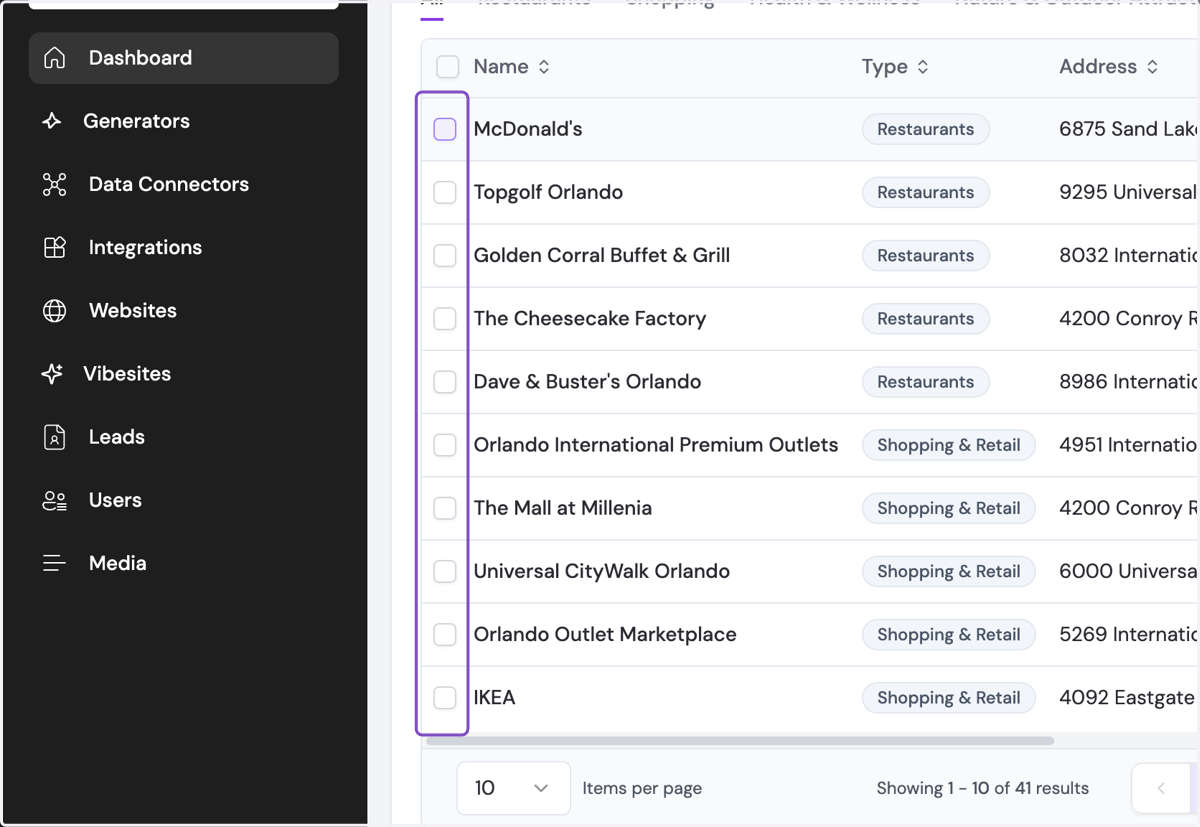The image size is (1200, 827).
Task: Click the 4092 Eastgate address cell
Action: click(x=1129, y=698)
